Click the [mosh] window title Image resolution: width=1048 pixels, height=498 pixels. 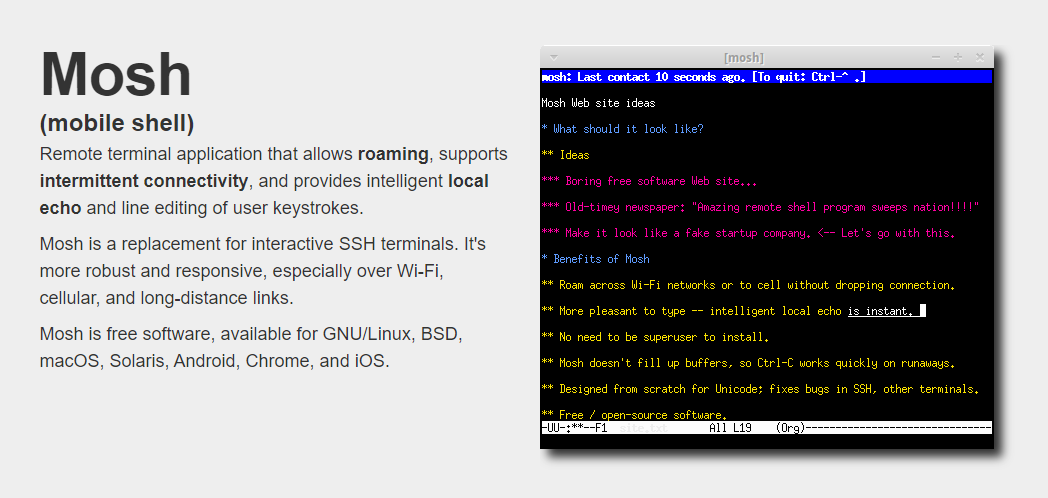click(x=743, y=58)
